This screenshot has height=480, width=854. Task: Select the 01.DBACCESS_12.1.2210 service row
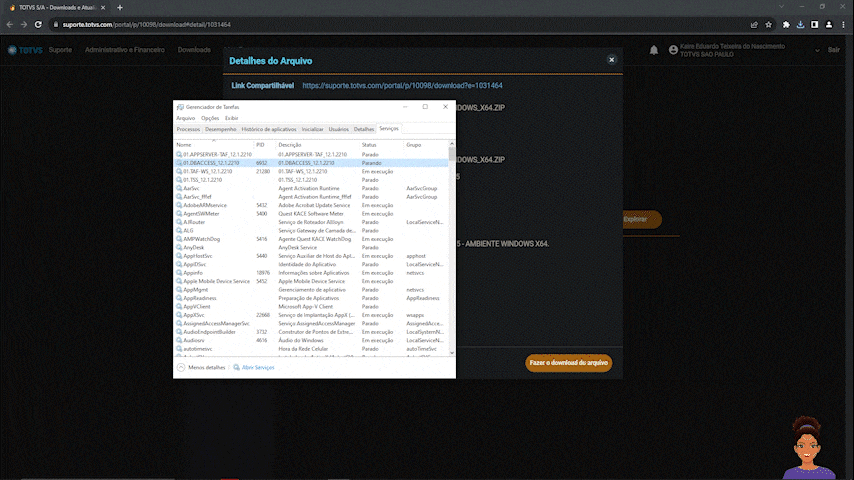point(311,163)
